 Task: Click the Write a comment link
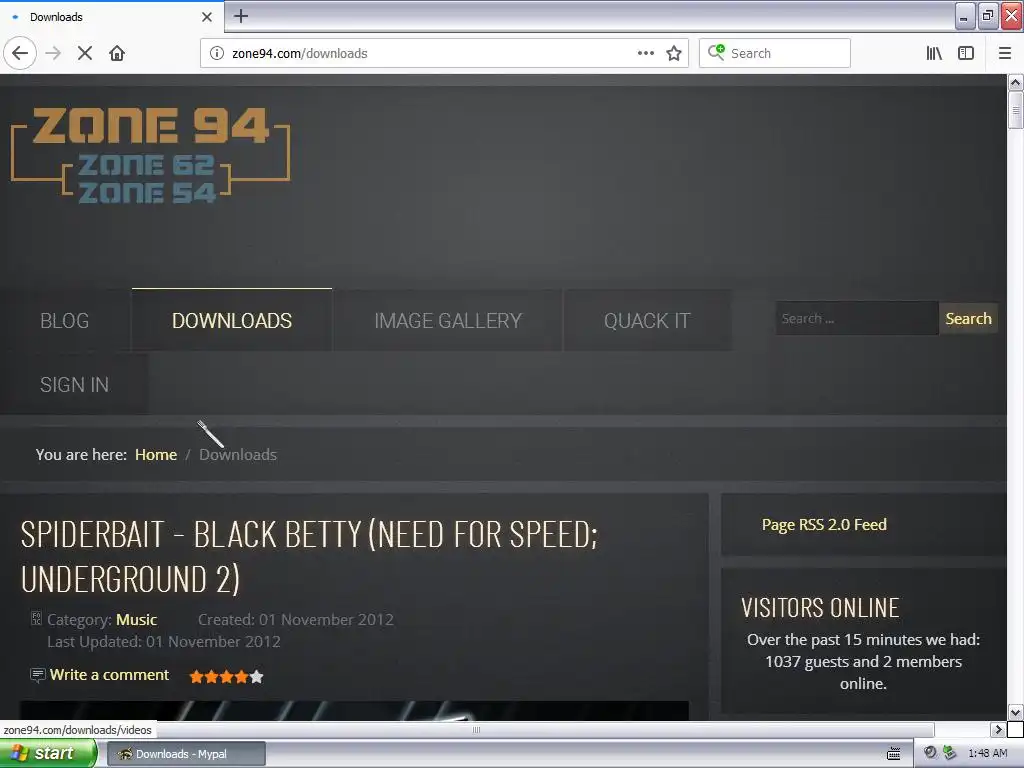pyautogui.click(x=109, y=675)
